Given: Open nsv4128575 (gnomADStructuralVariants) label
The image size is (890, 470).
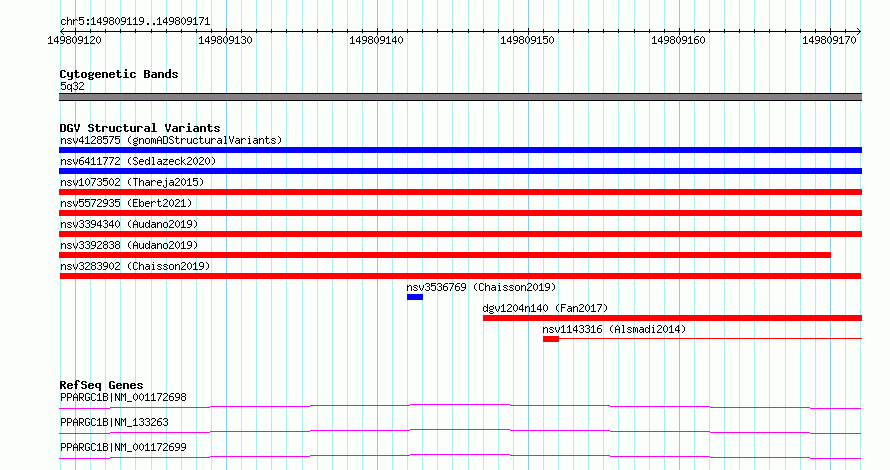Looking at the screenshot, I should pyautogui.click(x=171, y=140).
